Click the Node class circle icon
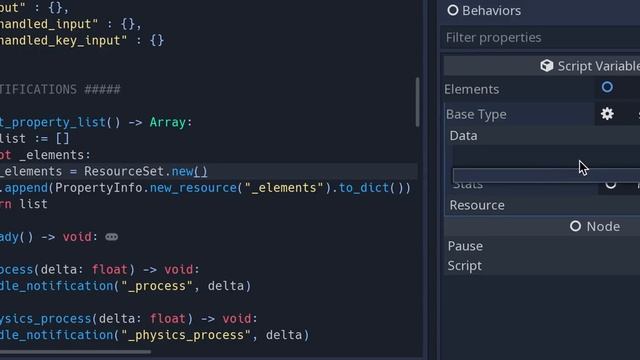The image size is (640, 360). tap(576, 226)
